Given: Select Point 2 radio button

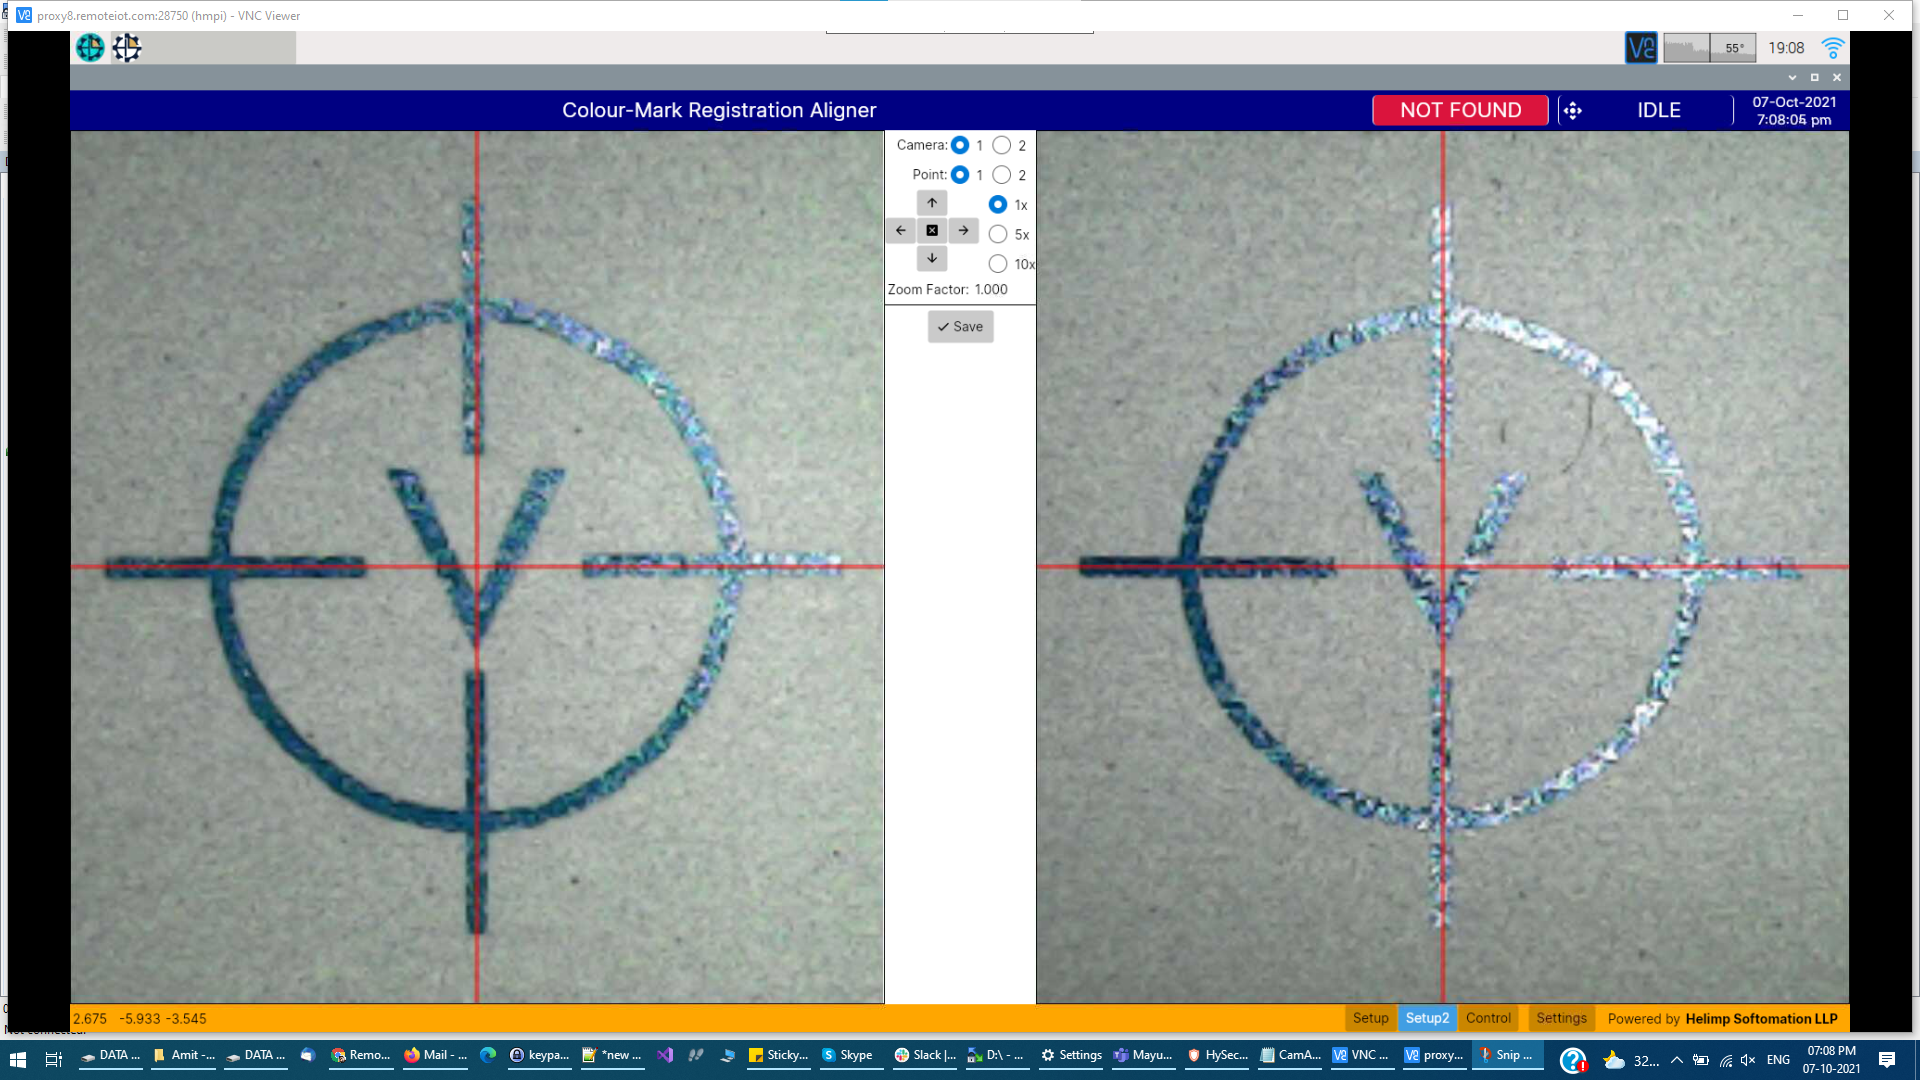Looking at the screenshot, I should (1002, 175).
